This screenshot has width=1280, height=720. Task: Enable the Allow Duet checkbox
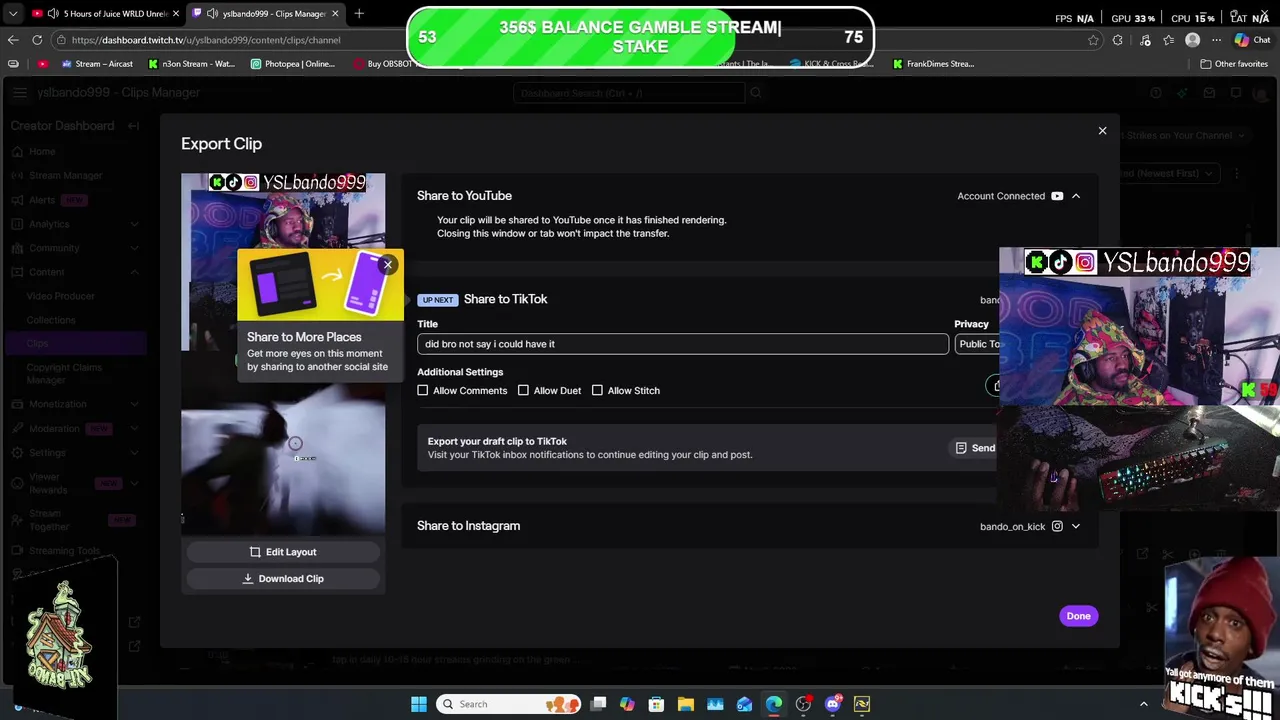click(x=523, y=391)
